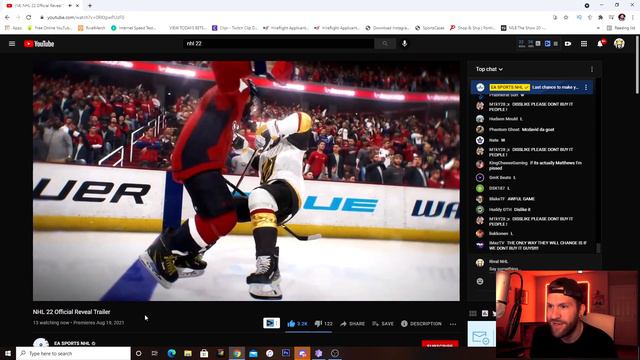Open the emoji picker in live chat
640x360 pixels.
pyautogui.click(x=480, y=281)
